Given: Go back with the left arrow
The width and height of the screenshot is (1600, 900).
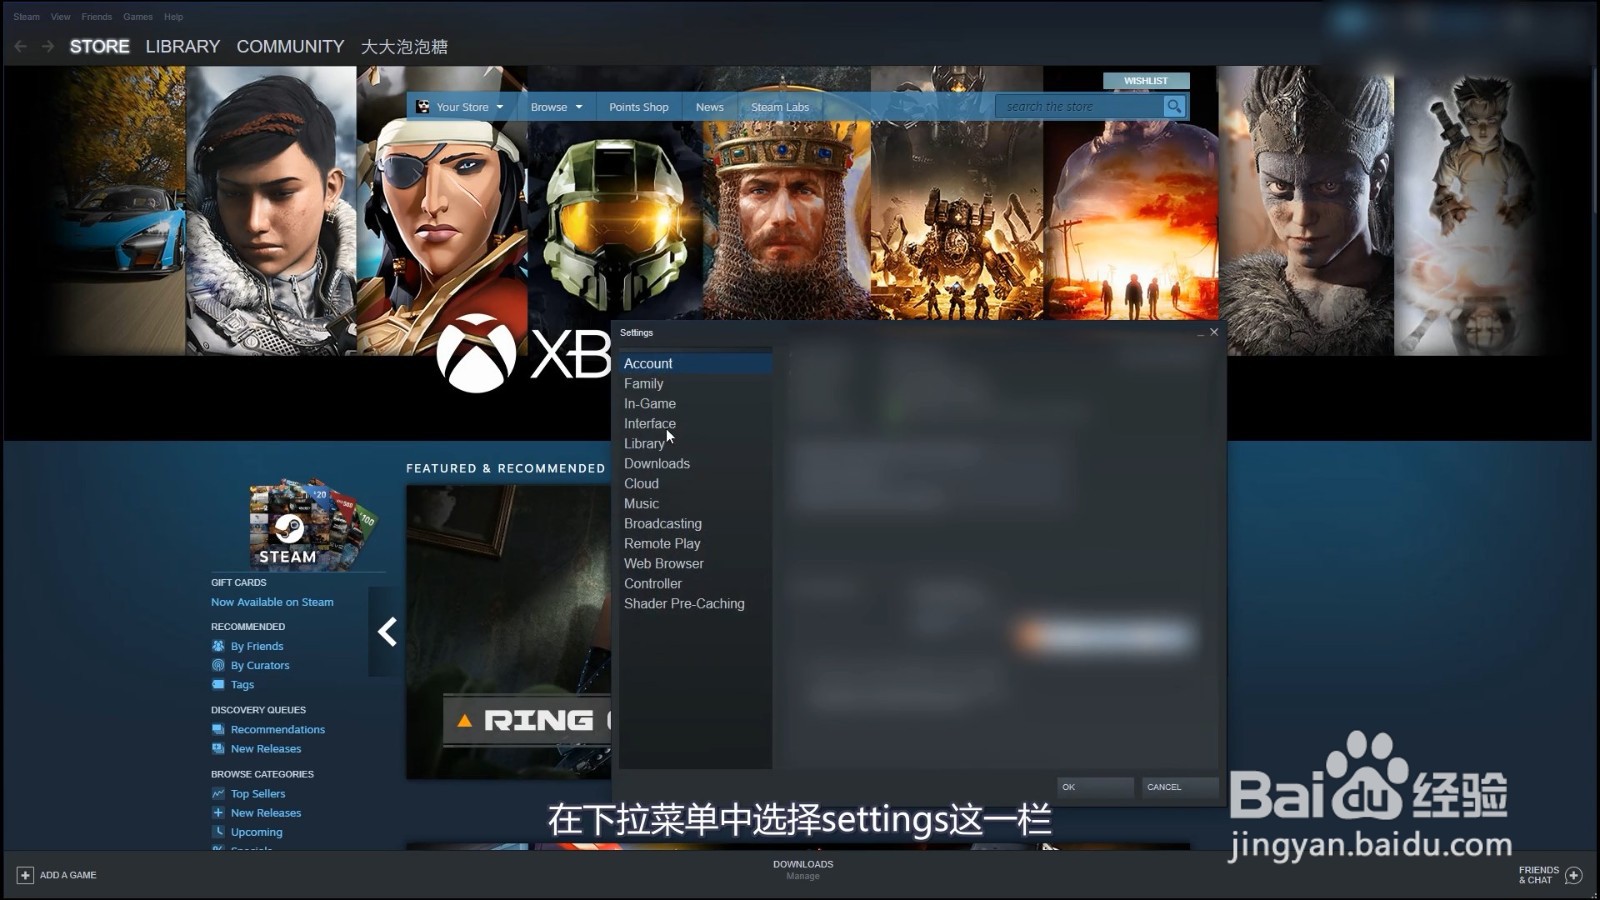Looking at the screenshot, I should (x=21, y=47).
